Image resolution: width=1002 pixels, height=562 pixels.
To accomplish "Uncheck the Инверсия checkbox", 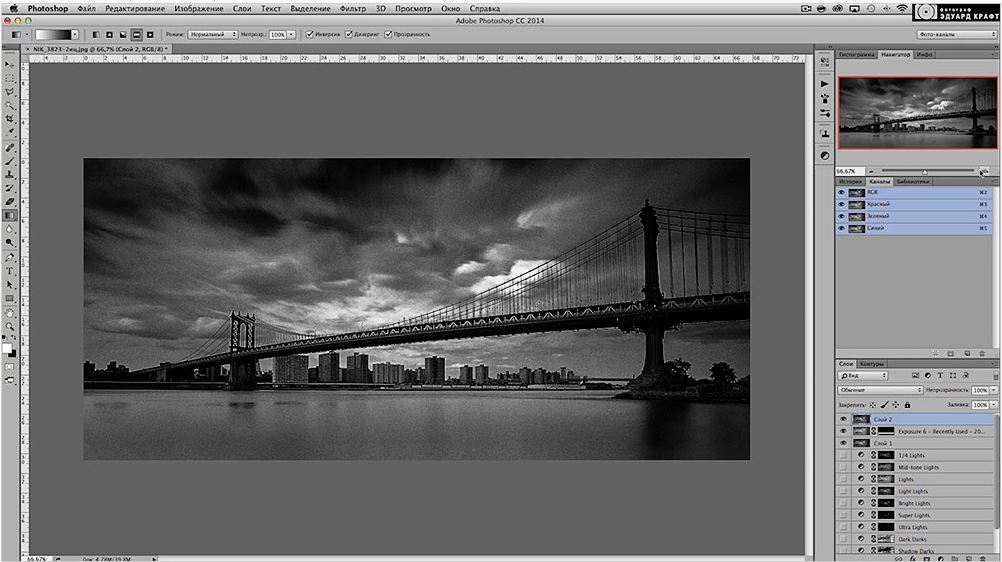I will pyautogui.click(x=310, y=34).
